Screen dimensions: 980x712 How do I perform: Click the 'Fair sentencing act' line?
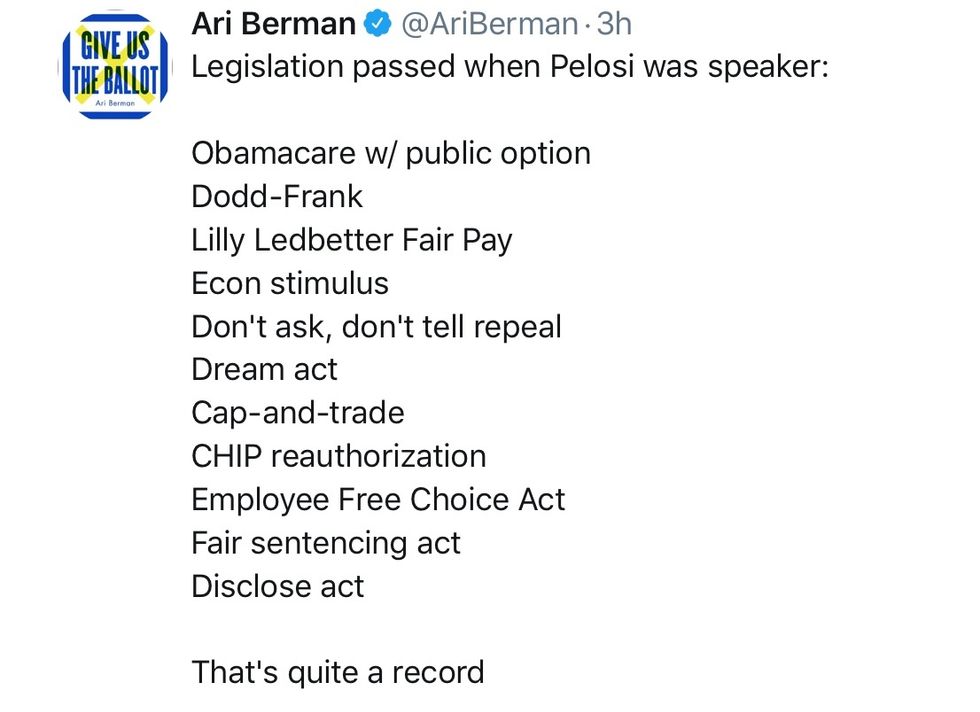click(326, 542)
